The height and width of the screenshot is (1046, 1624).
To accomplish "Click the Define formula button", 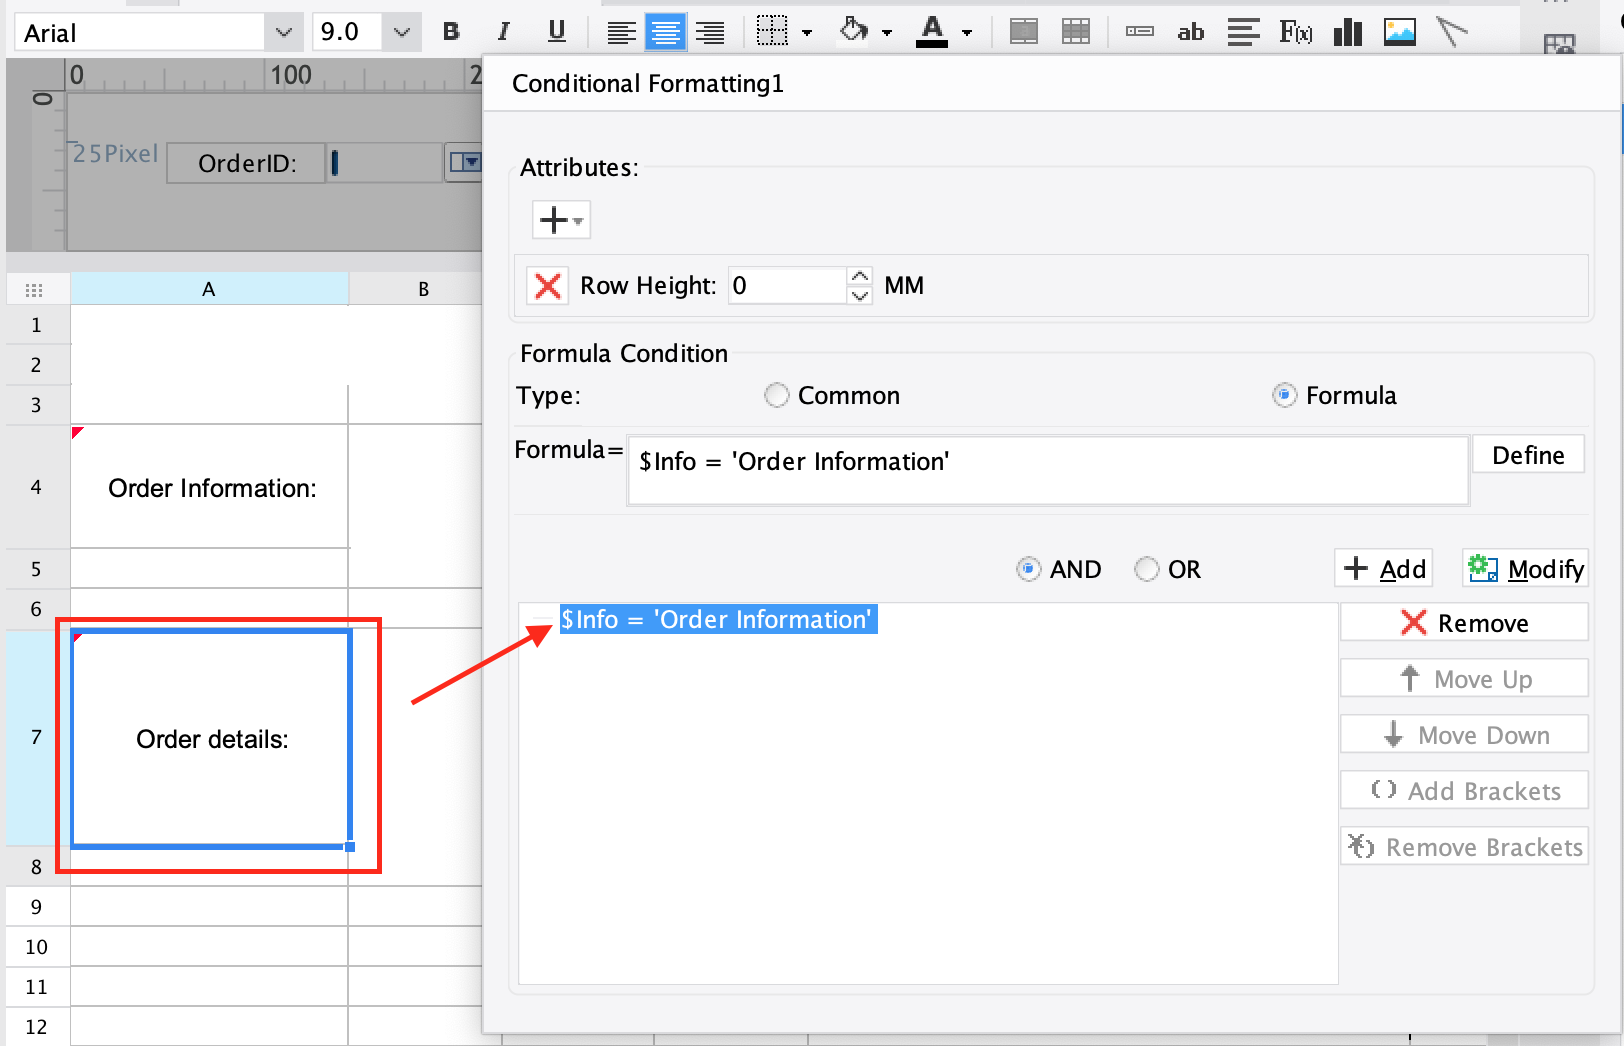I will click(1528, 455).
